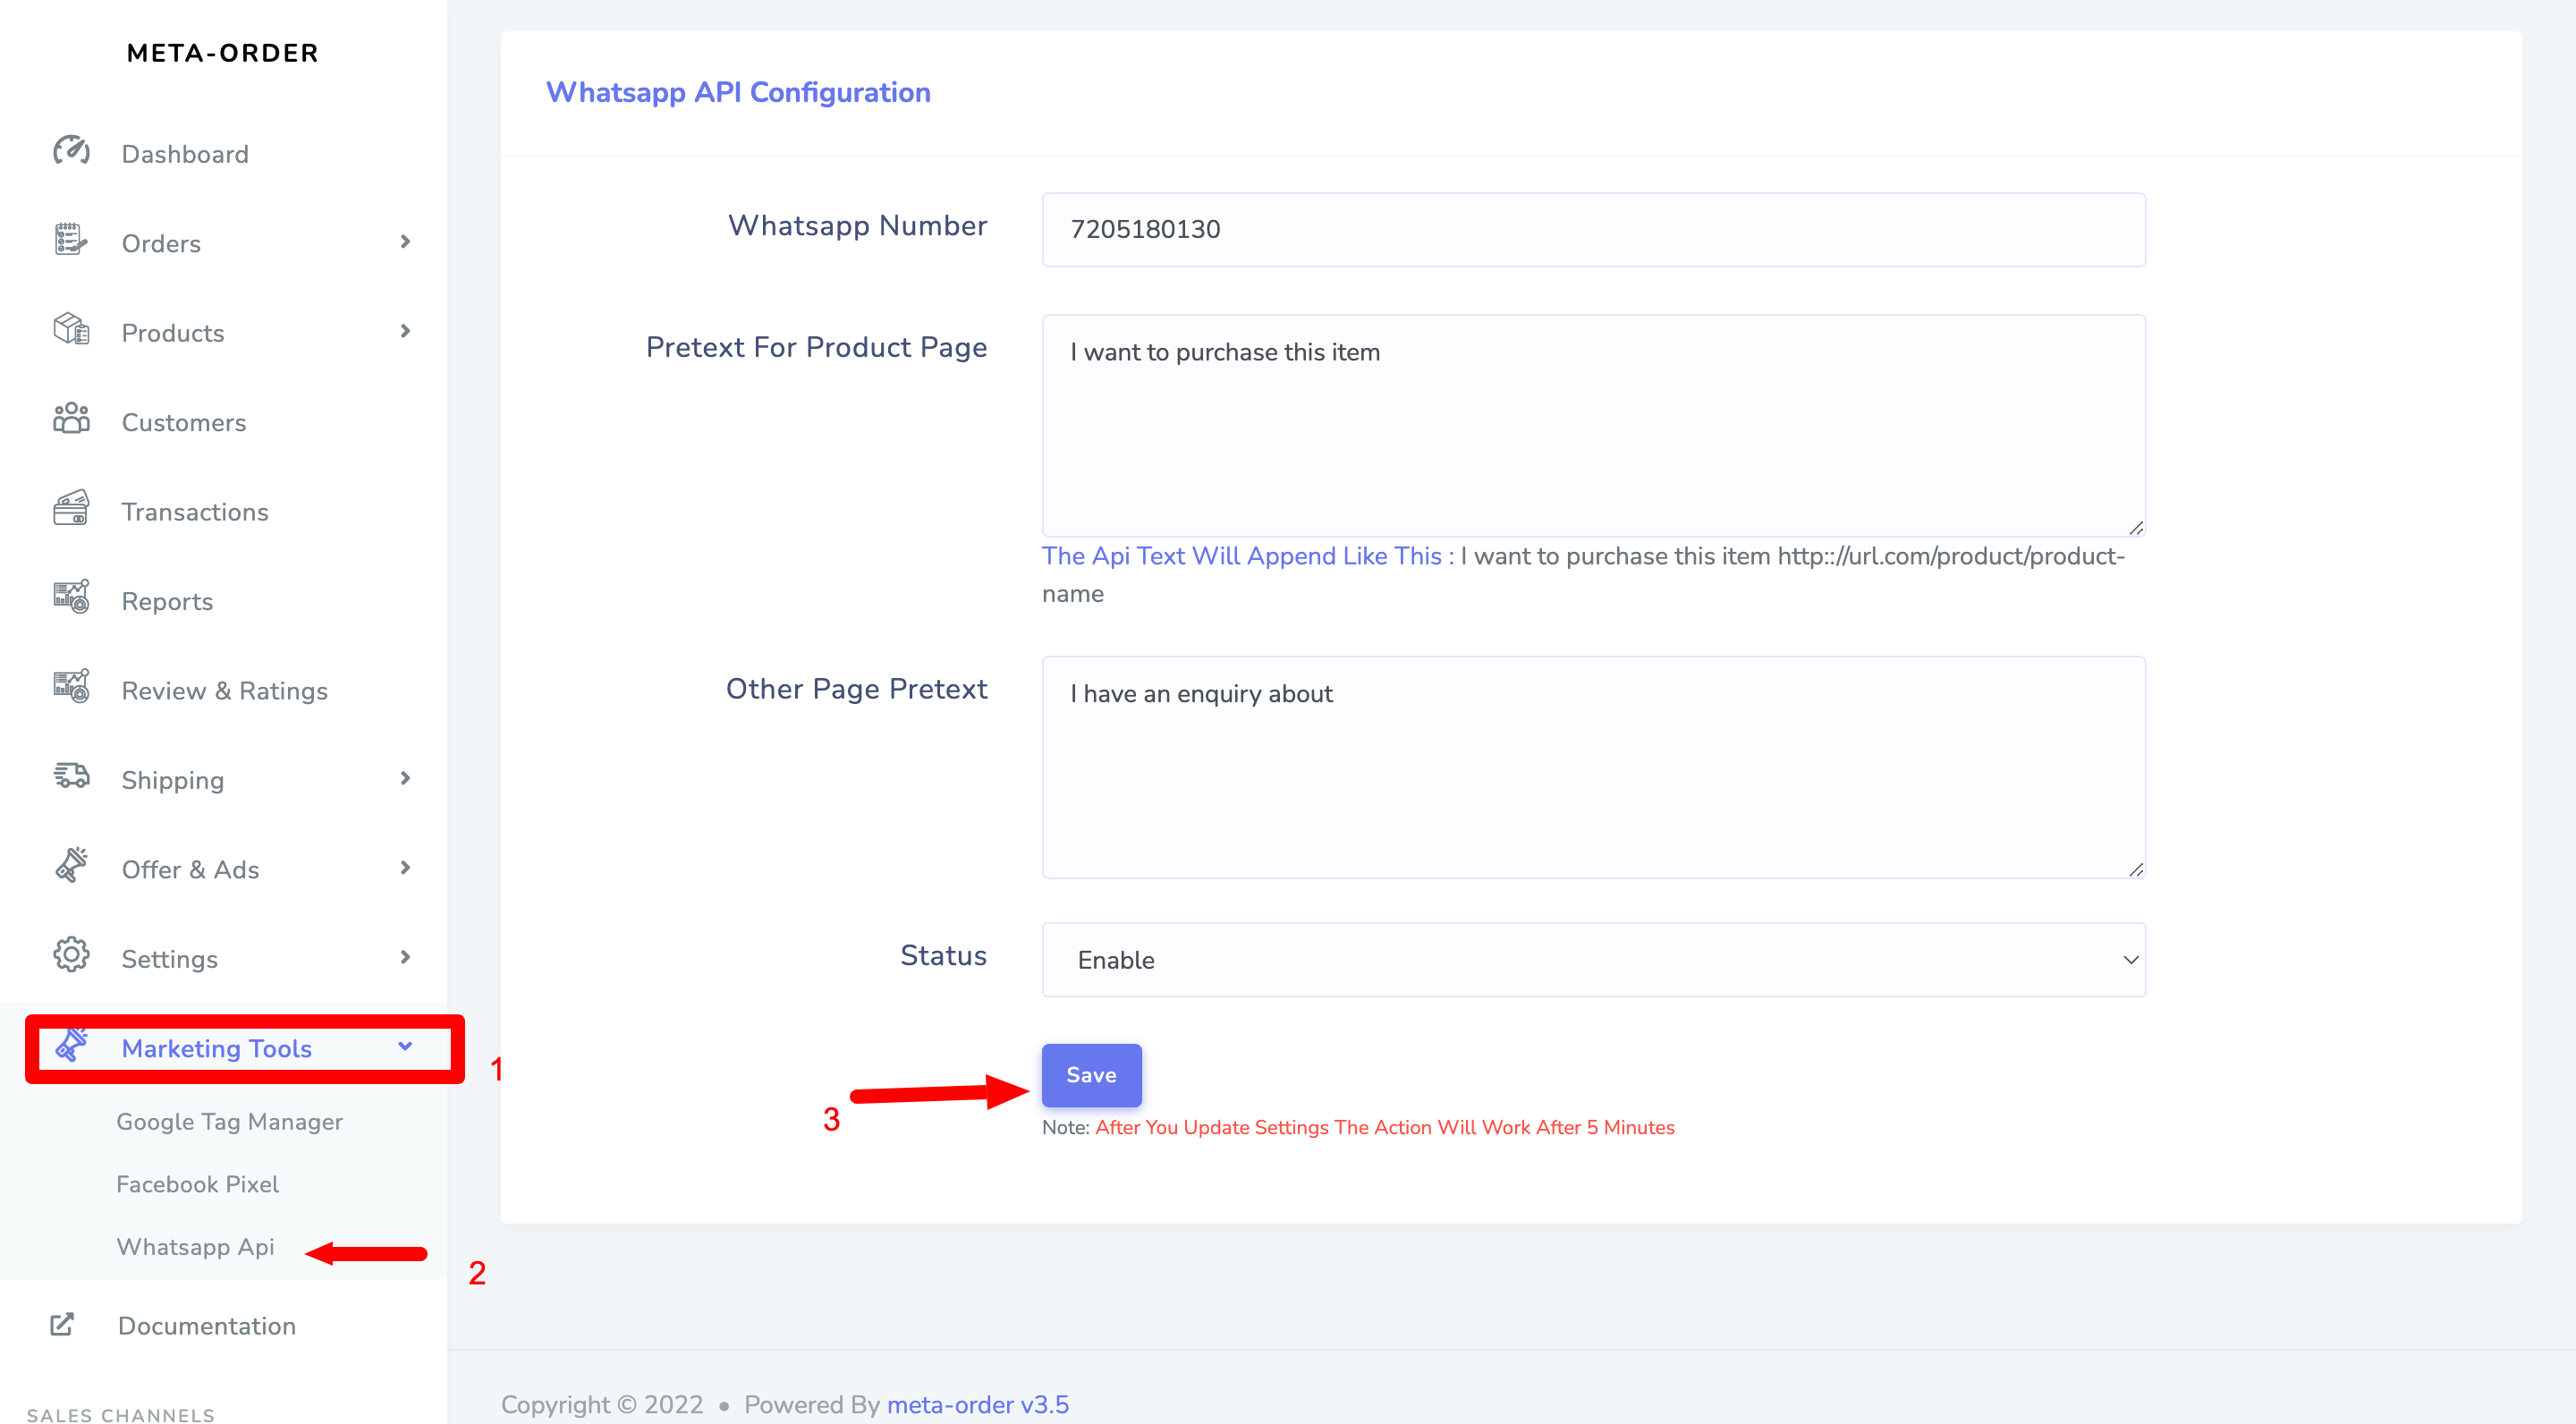
Task: Click the Shipping truck icon
Action: (70, 776)
